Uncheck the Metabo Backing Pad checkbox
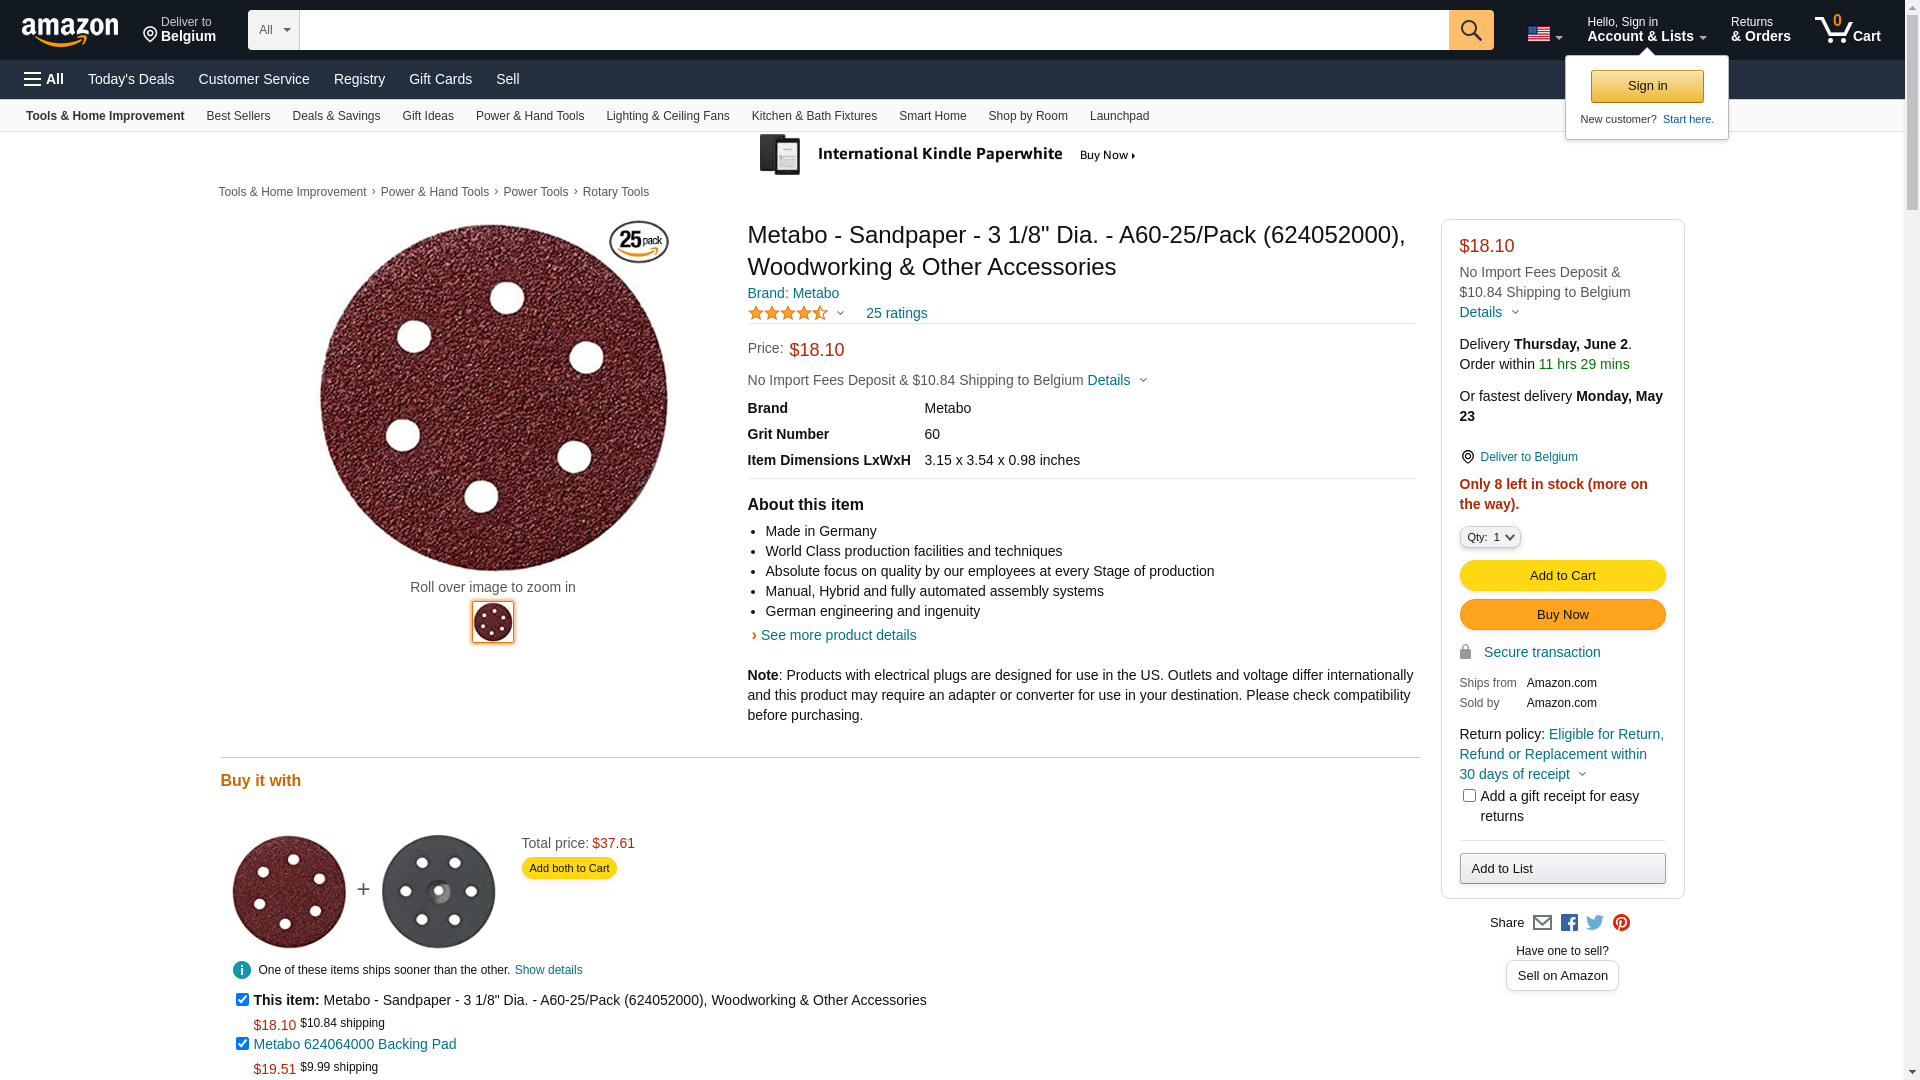This screenshot has width=1920, height=1080. pyautogui.click(x=242, y=1044)
